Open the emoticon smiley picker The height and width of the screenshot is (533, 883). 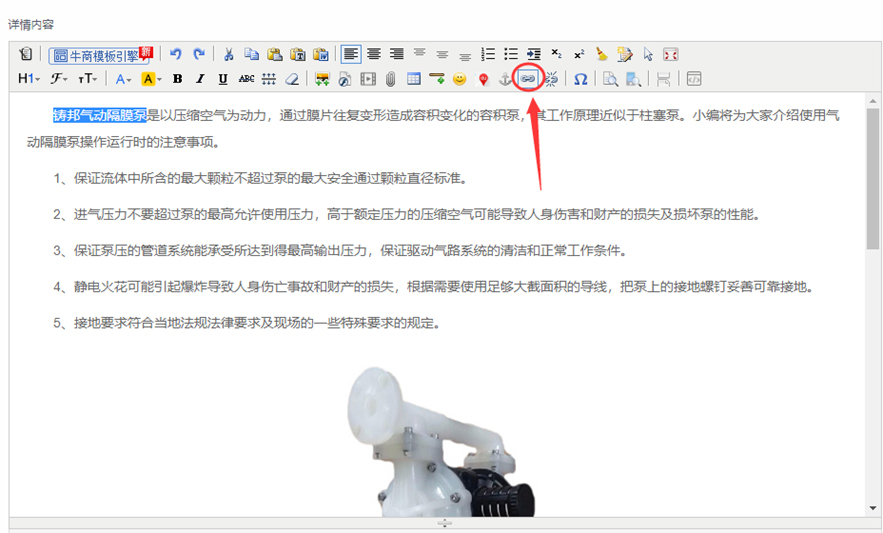460,79
